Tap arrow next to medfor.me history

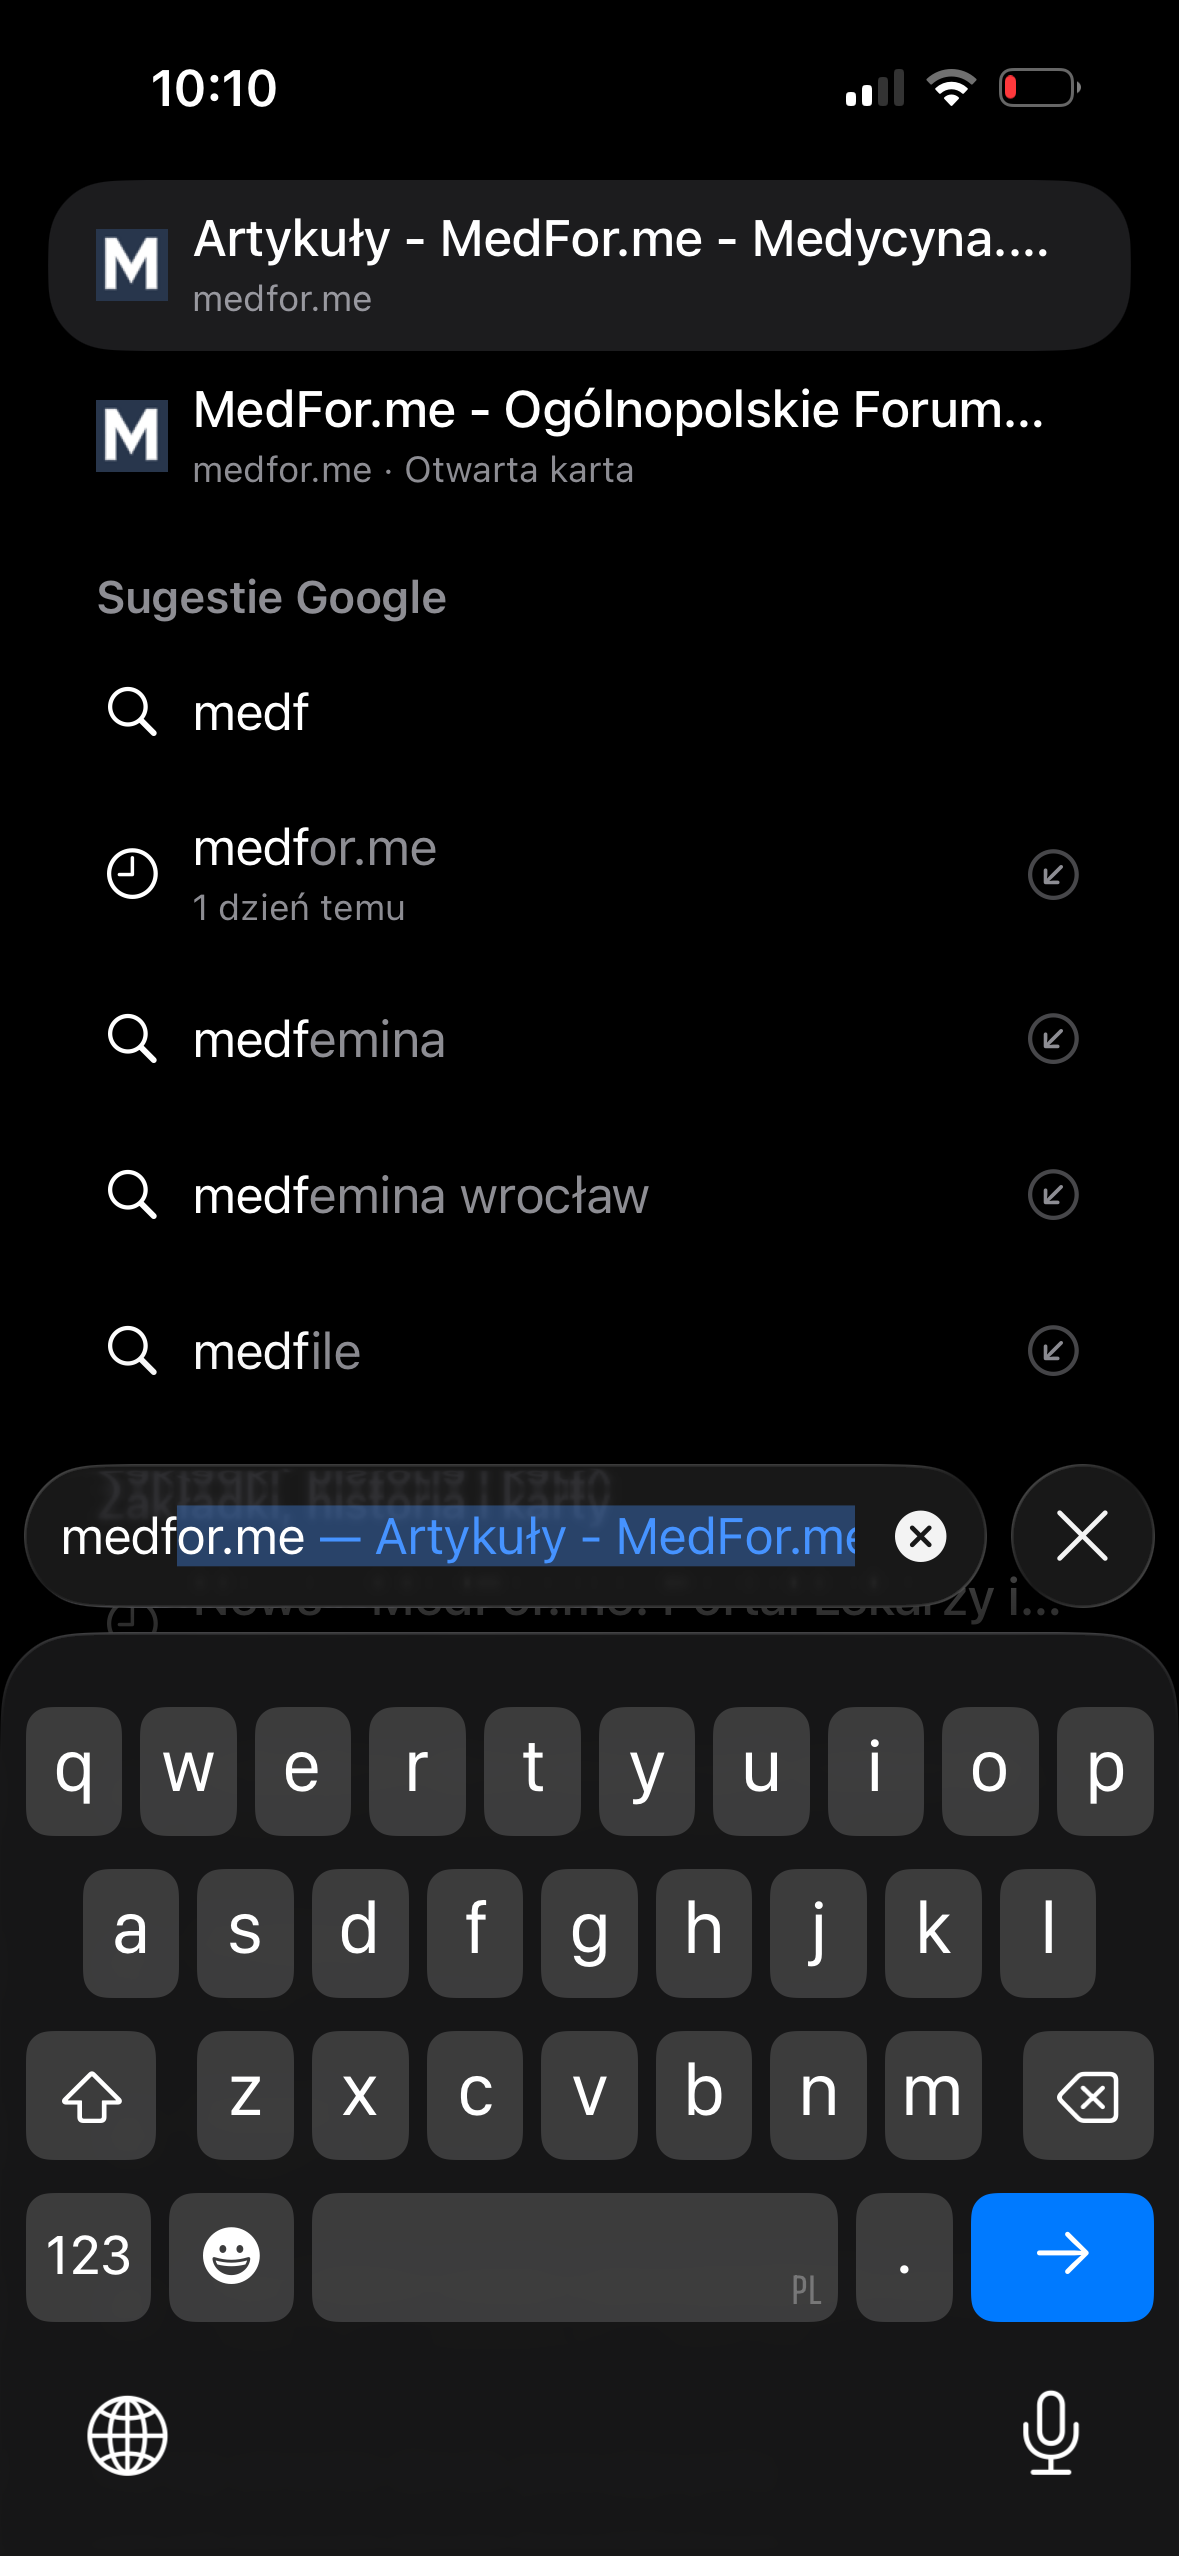[x=1052, y=875]
